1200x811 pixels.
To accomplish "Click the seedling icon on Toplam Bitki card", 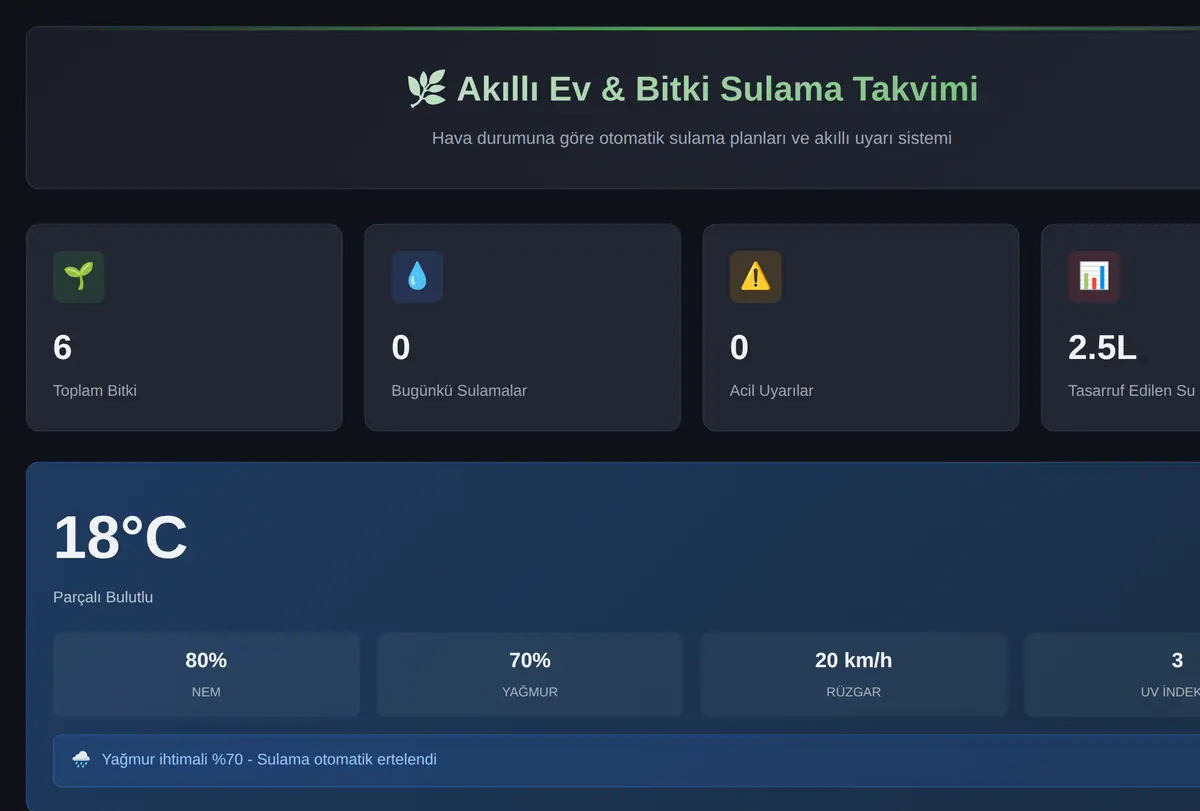I will pos(79,277).
